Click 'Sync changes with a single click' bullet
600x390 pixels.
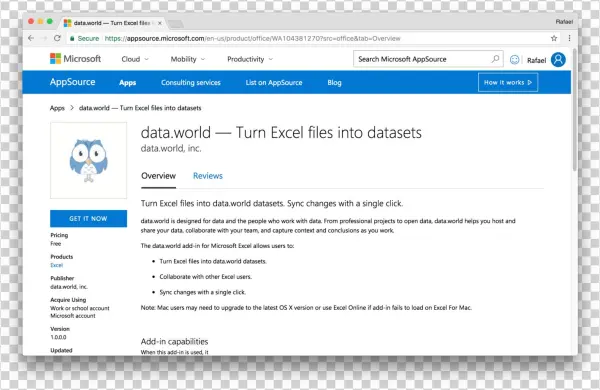click(202, 292)
